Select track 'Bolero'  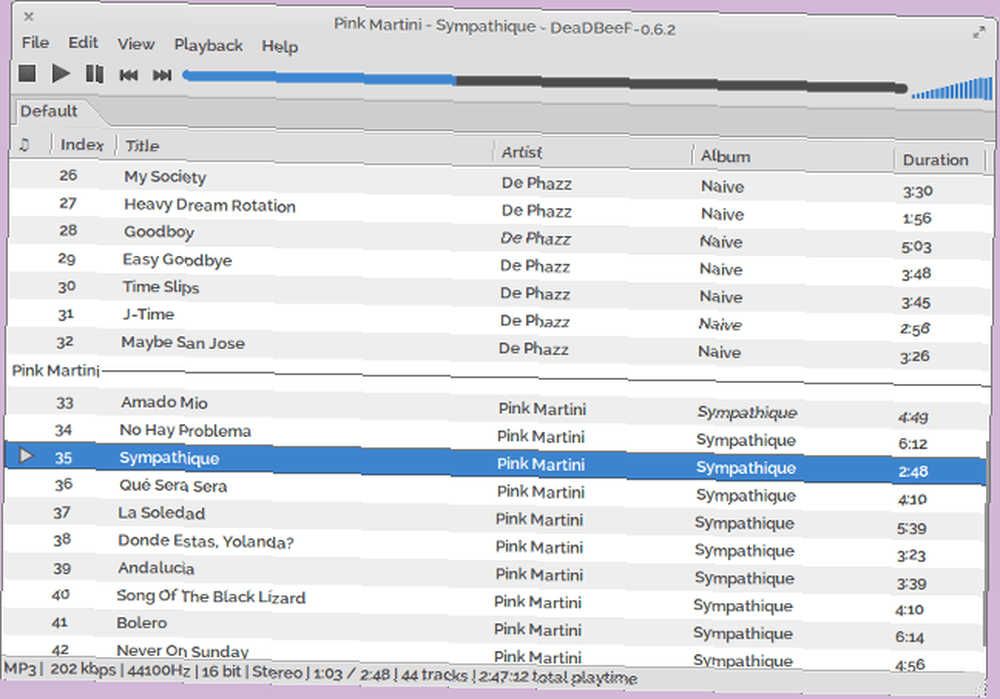[142, 623]
